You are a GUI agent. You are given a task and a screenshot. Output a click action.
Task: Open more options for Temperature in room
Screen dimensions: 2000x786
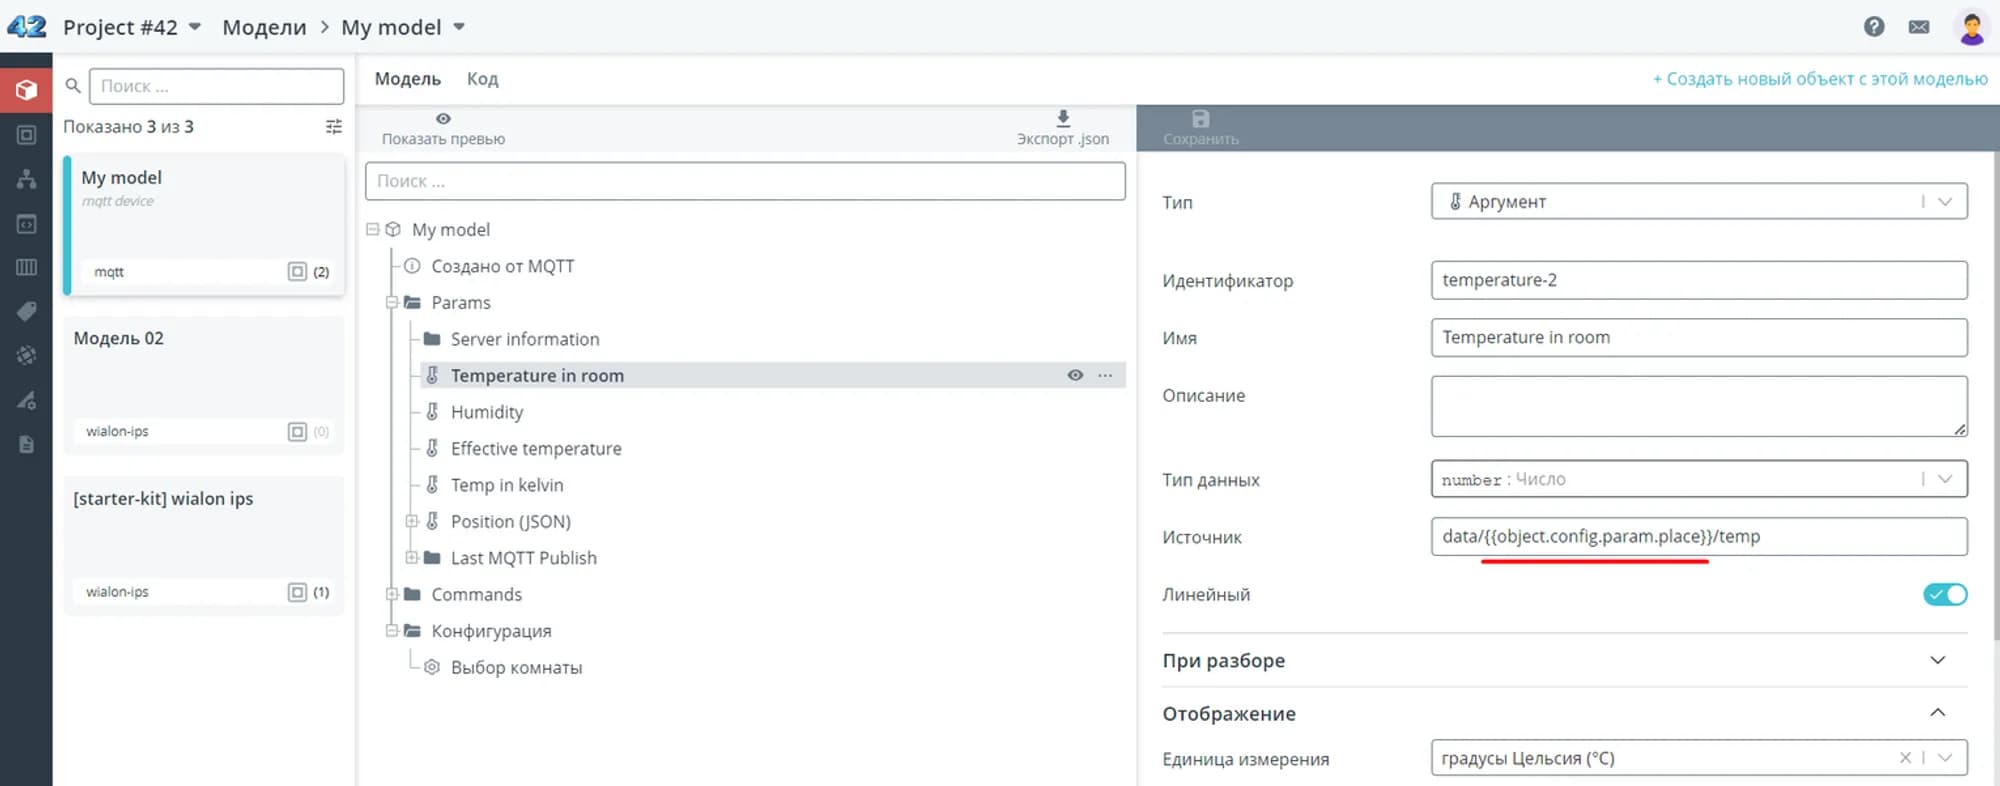point(1105,376)
